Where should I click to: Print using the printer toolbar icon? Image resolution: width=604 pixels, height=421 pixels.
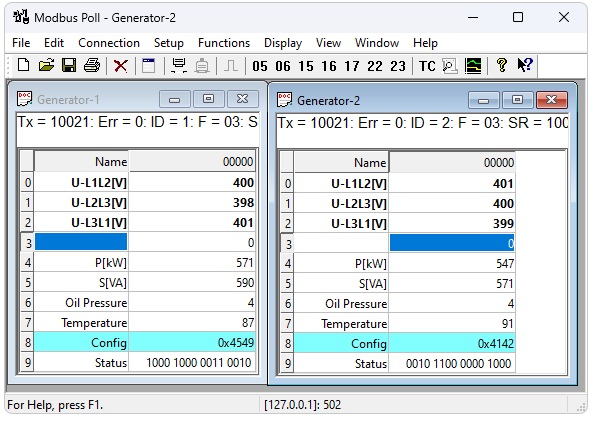pyautogui.click(x=92, y=65)
